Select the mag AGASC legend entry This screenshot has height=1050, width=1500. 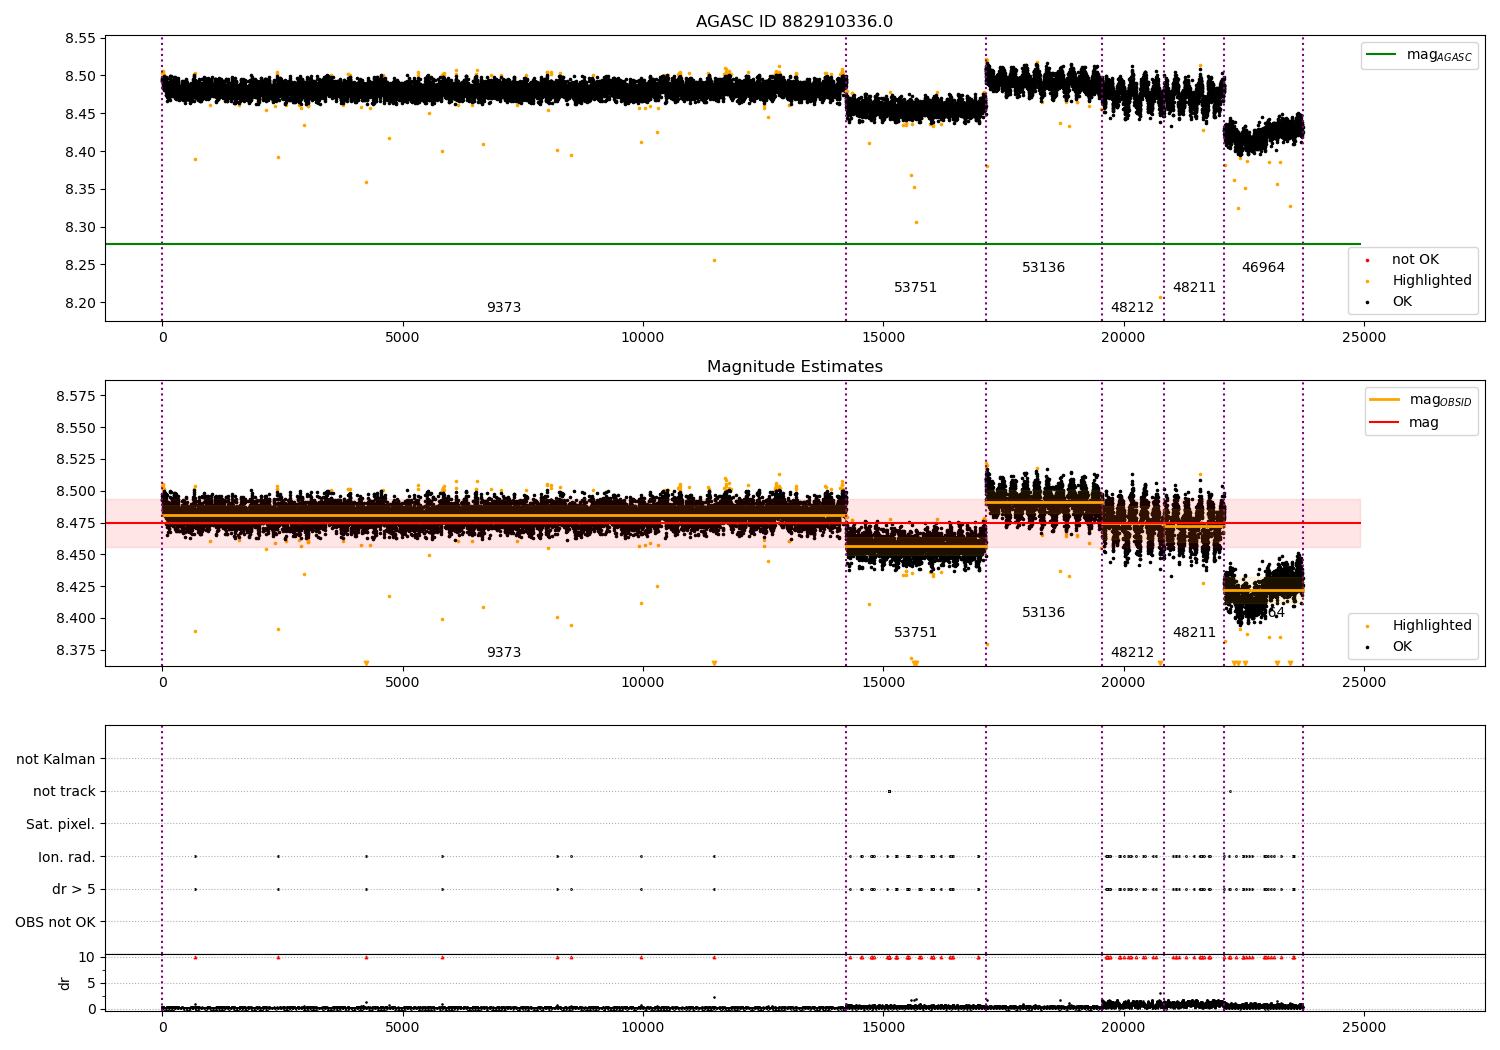(x=1419, y=55)
